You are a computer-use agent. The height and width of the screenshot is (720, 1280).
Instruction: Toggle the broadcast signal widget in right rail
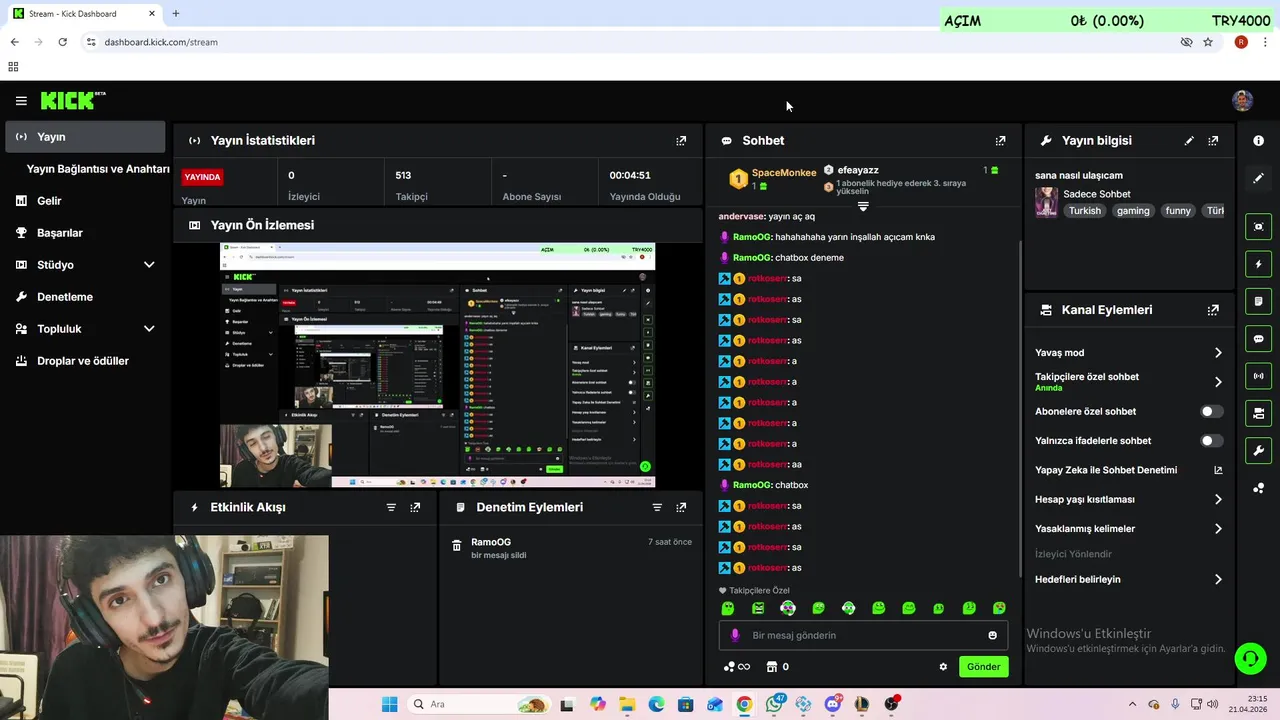pos(1258,376)
